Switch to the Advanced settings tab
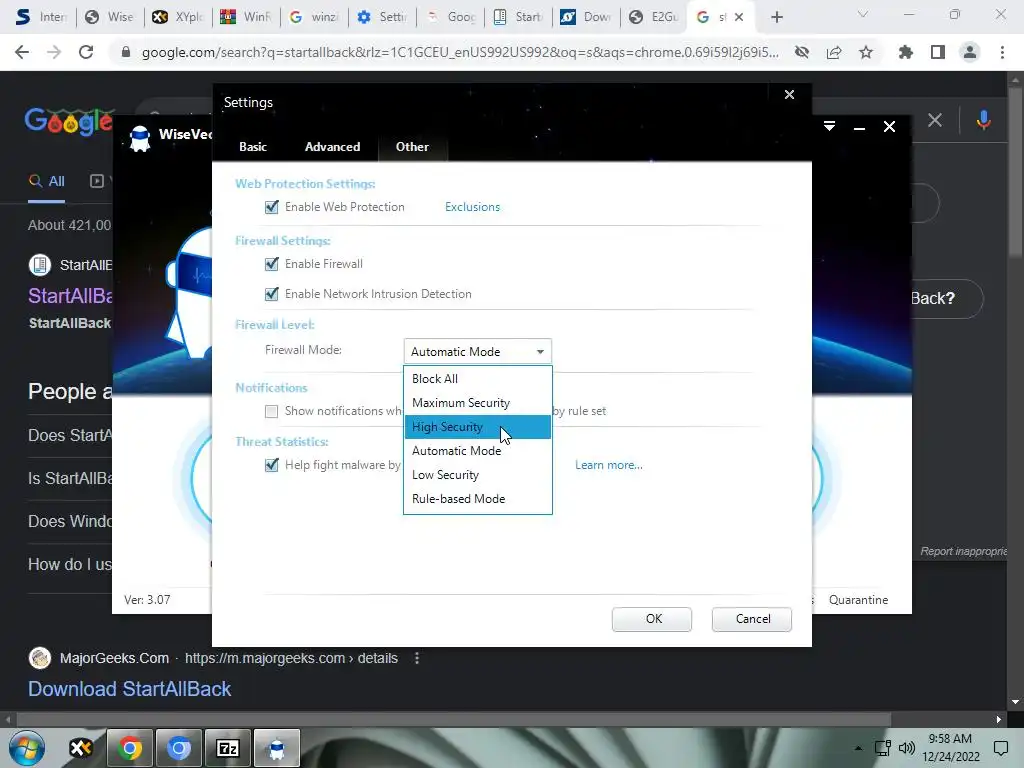Screen dimensions: 1024x768 332,147
